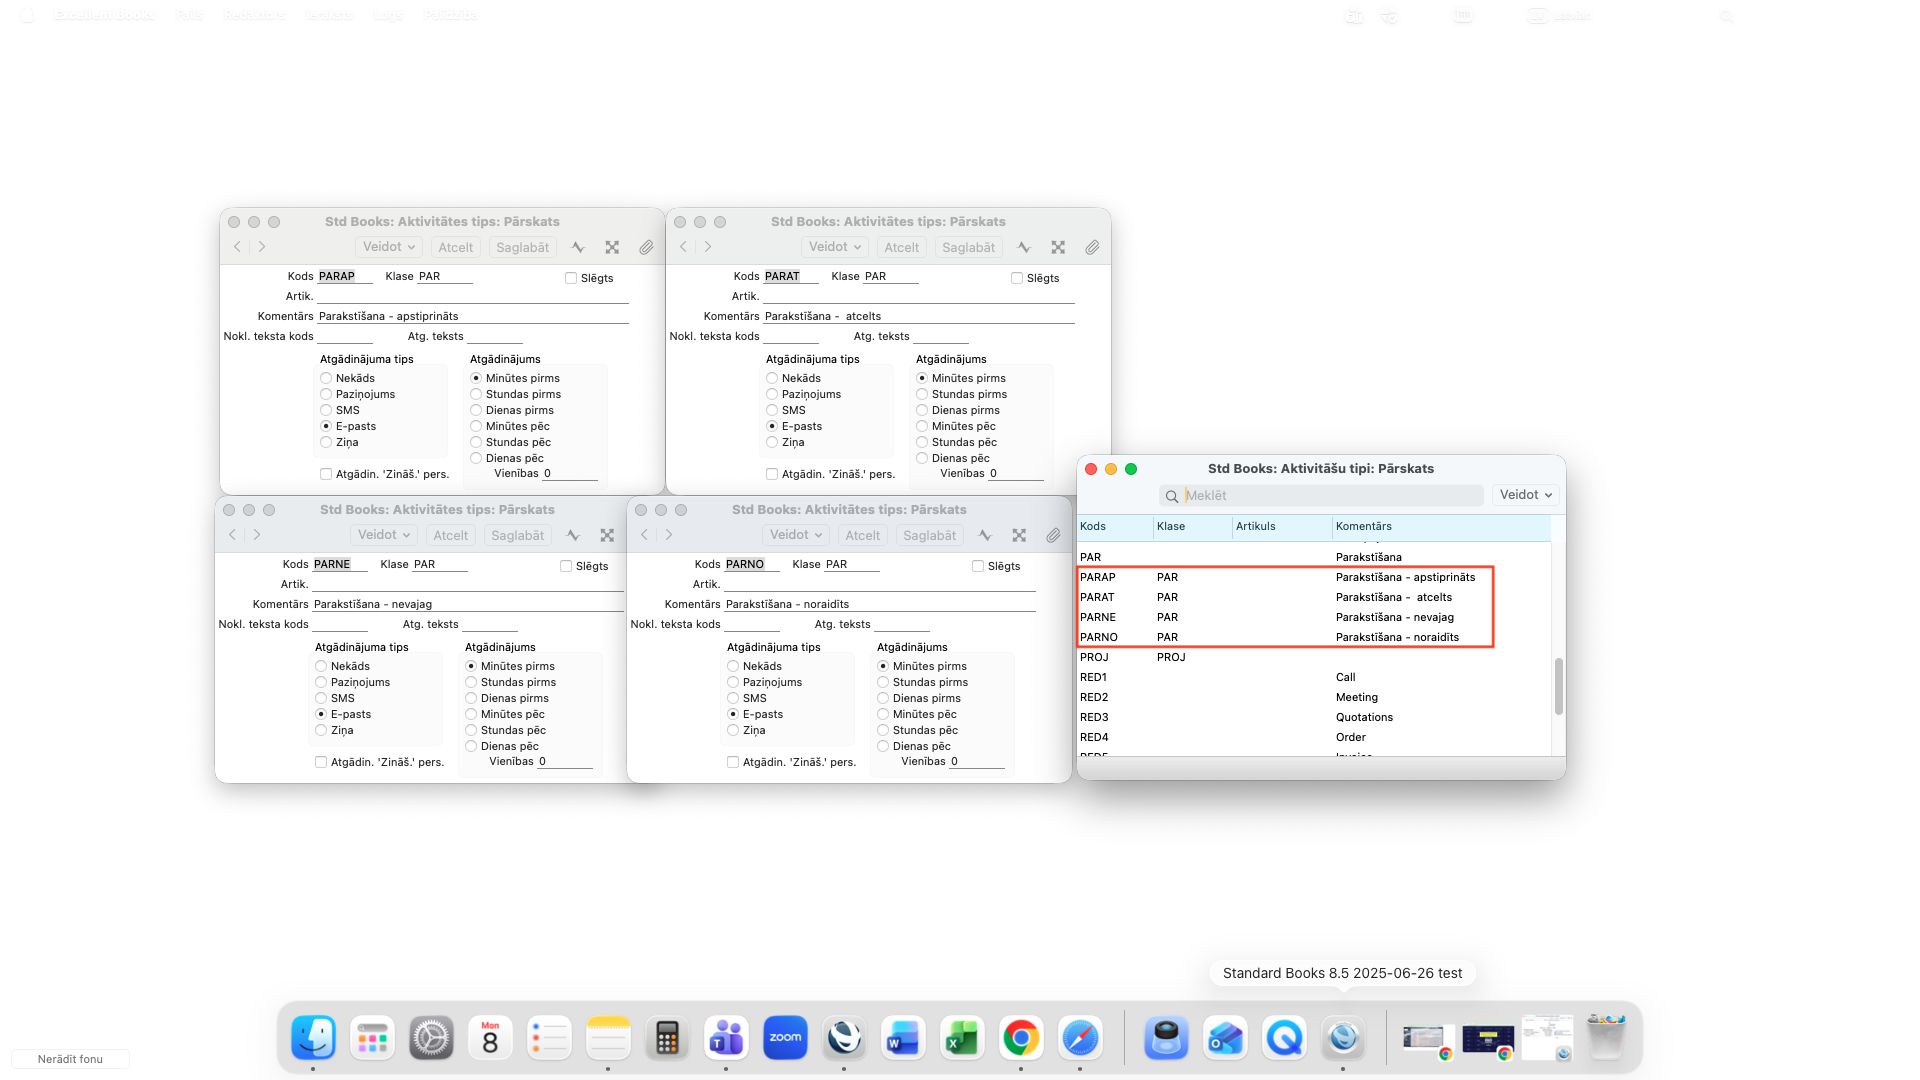Click the Komentārs column header
Viewport: 1920px width, 1080px height.
1363,526
